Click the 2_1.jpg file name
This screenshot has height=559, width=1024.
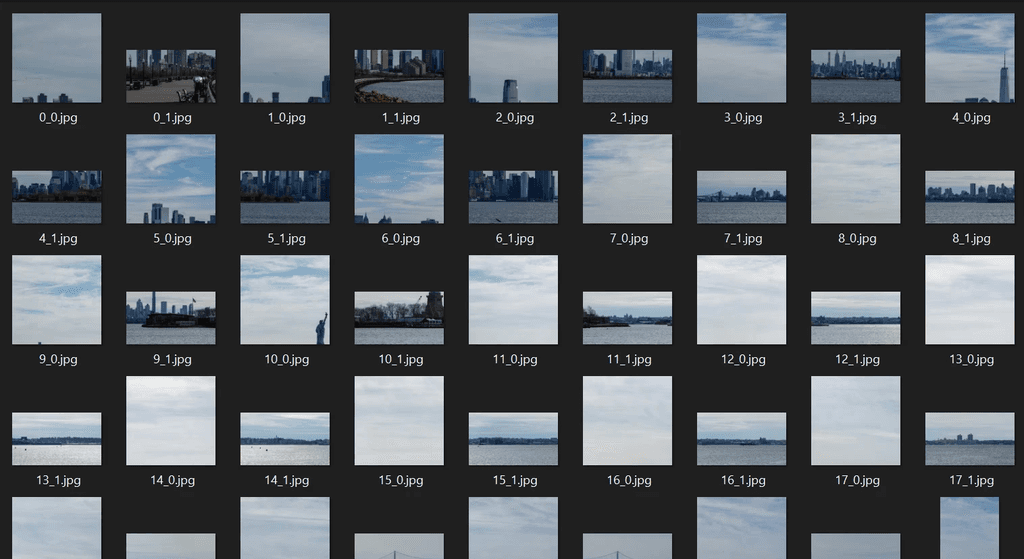629,118
